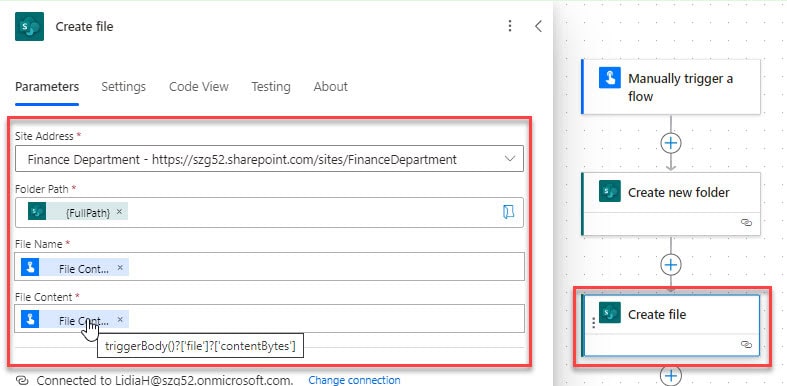The image size is (787, 386).
Task: Add a step below the Create file card
Action: [x=671, y=376]
